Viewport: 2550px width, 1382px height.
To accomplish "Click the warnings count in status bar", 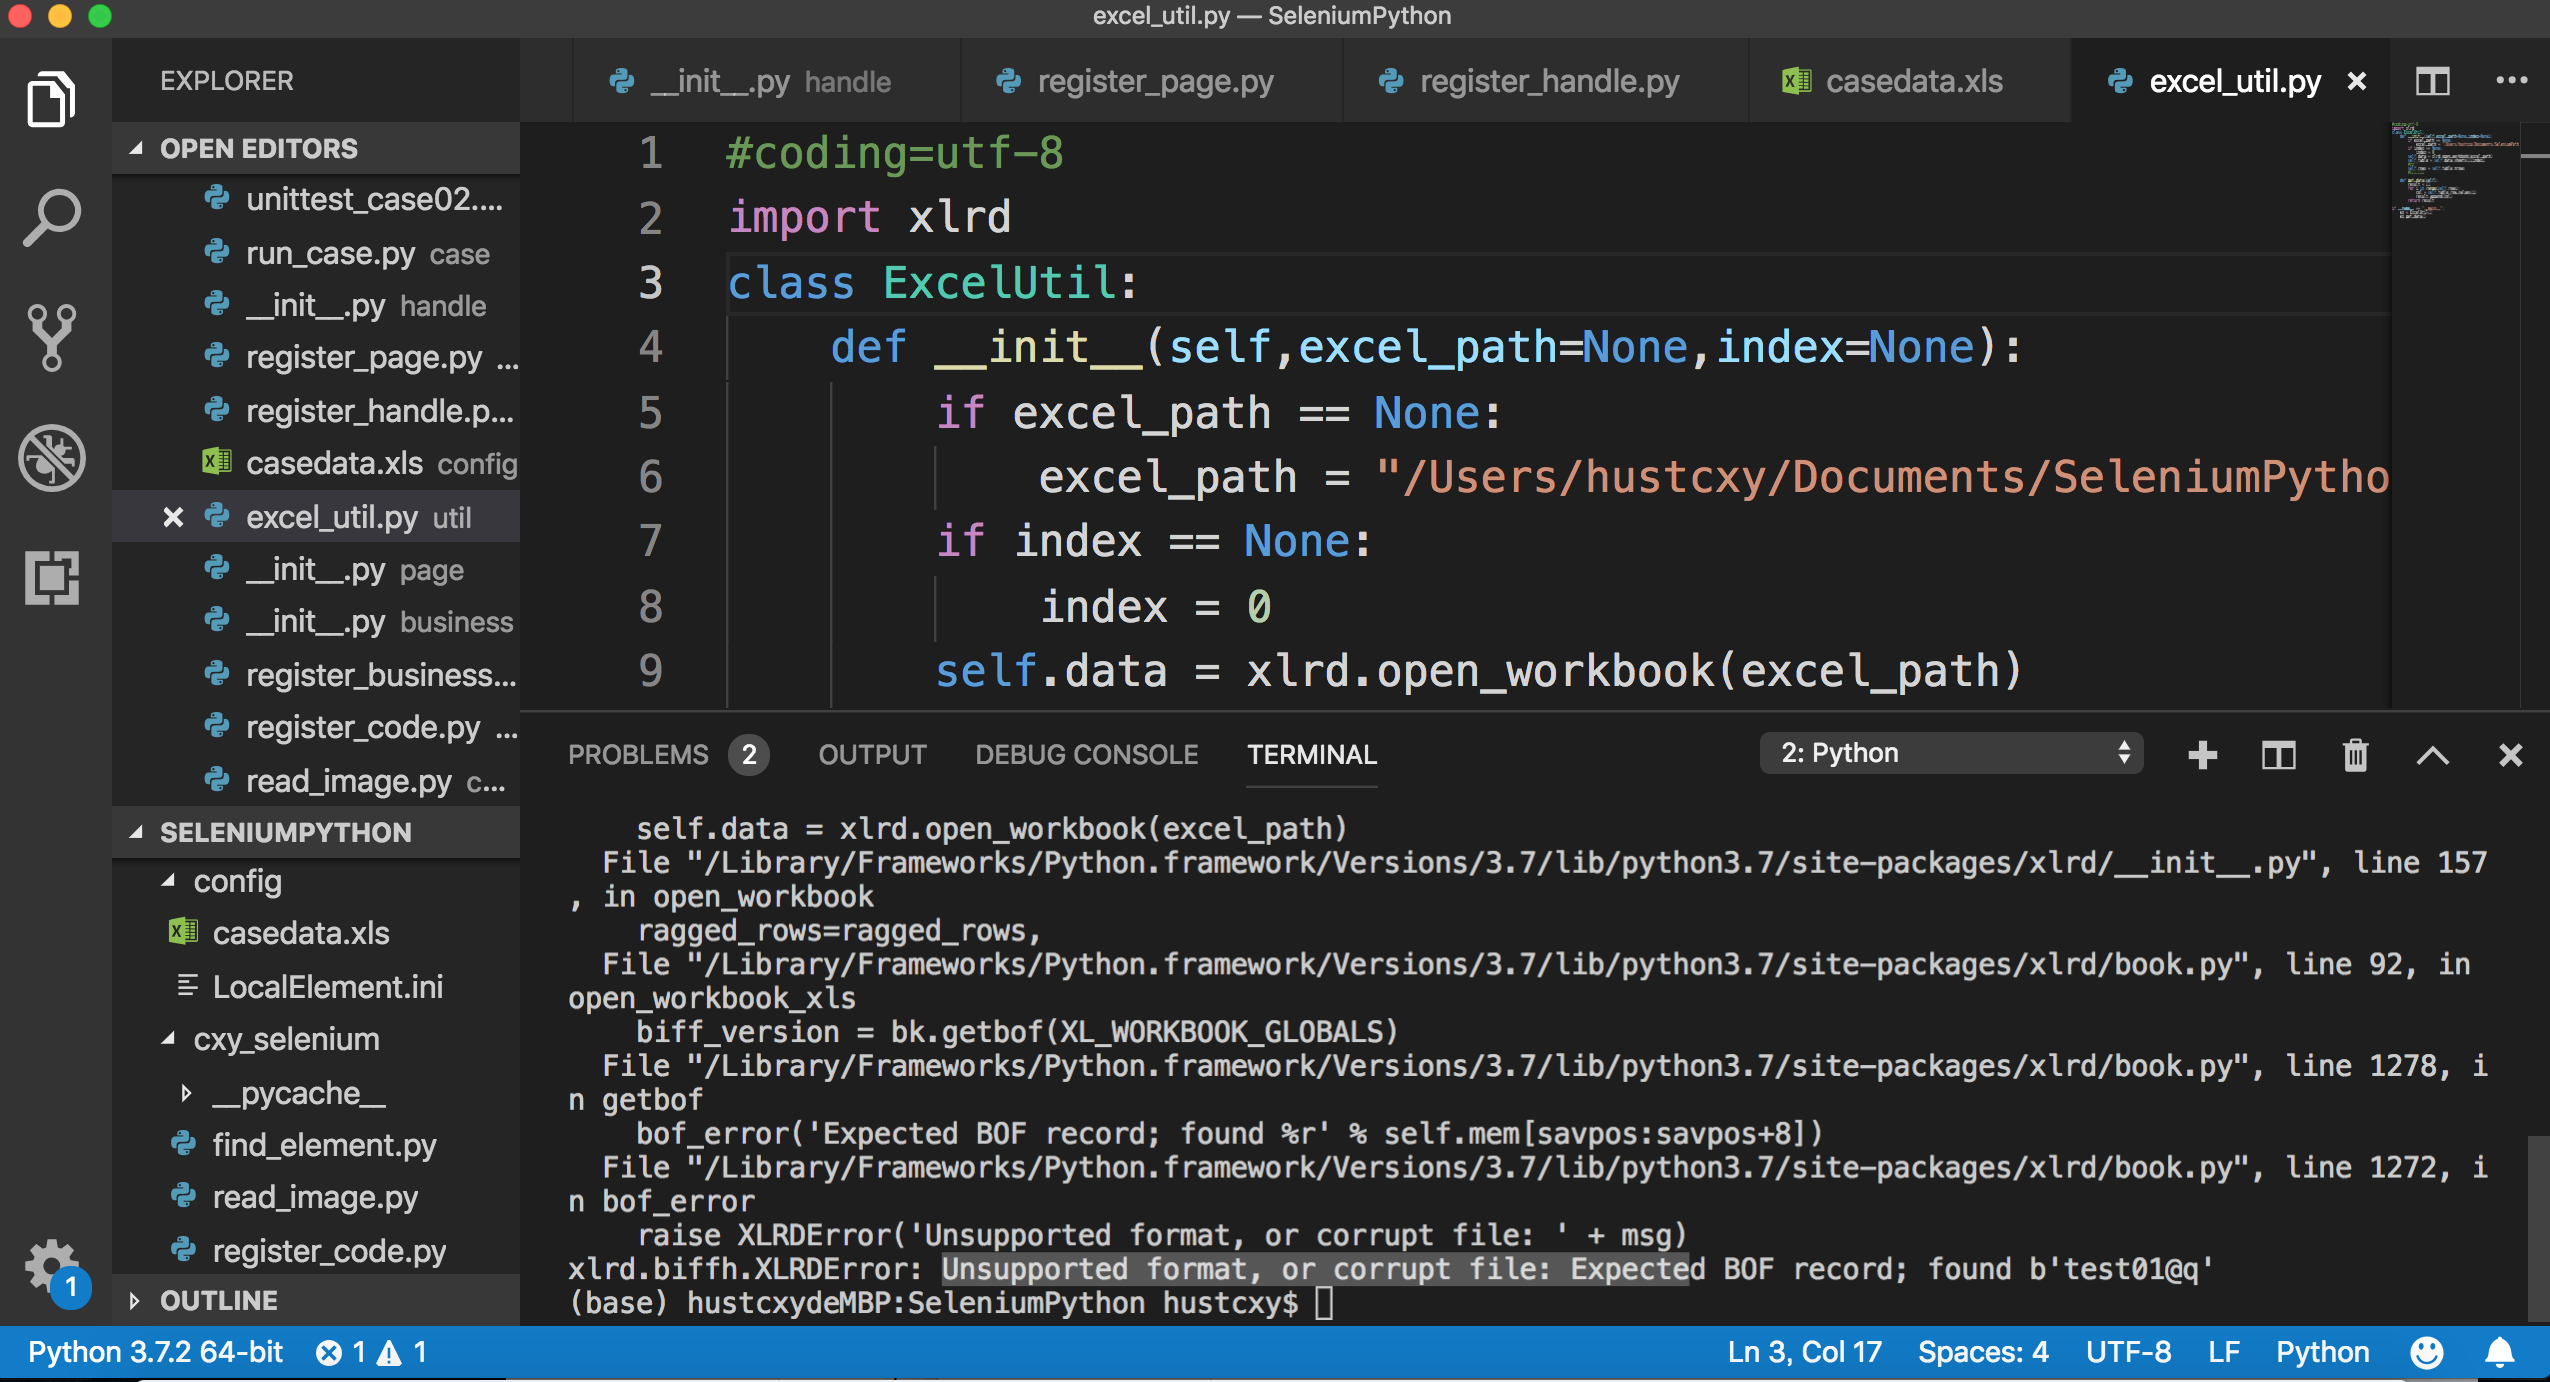I will pos(402,1353).
